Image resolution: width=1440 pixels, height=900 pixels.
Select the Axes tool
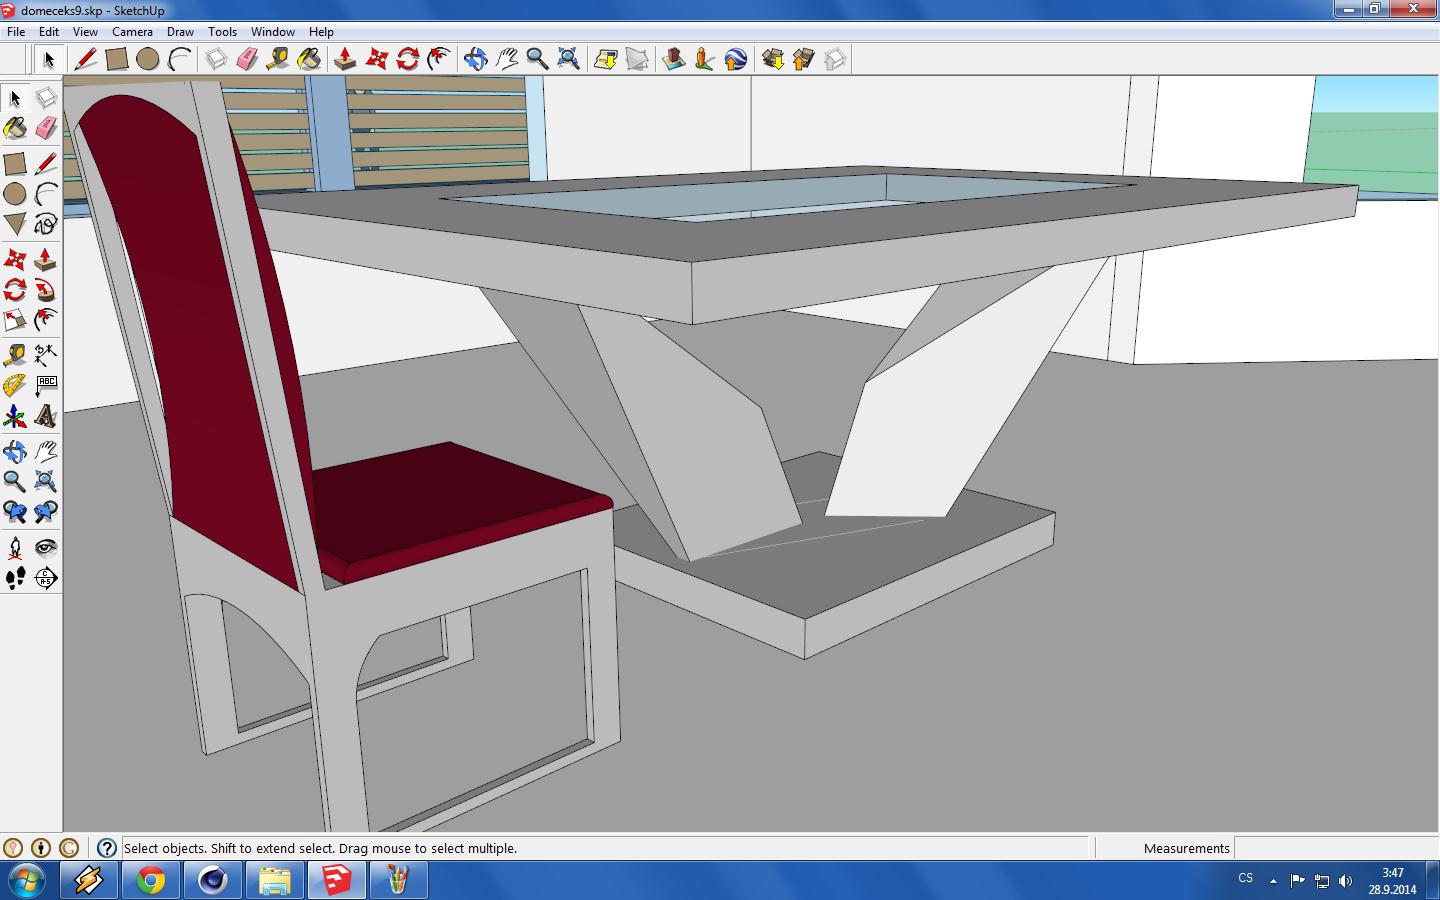click(15, 416)
